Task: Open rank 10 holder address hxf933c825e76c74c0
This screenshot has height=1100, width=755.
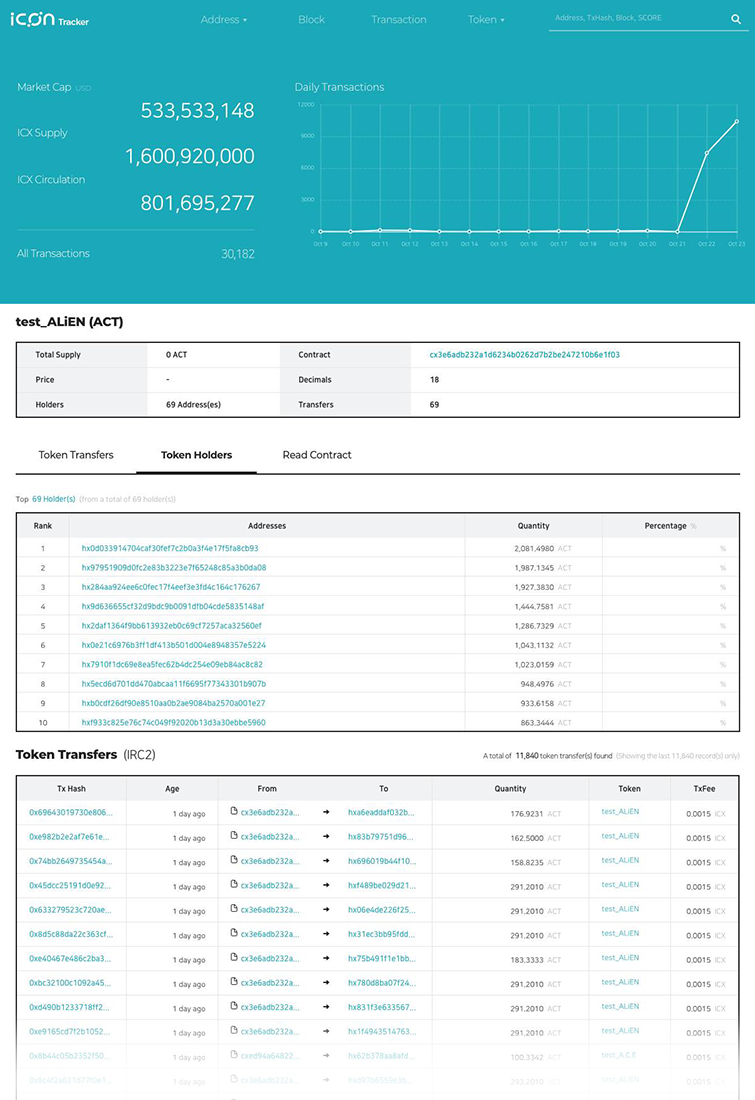Action: pyautogui.click(x=173, y=722)
